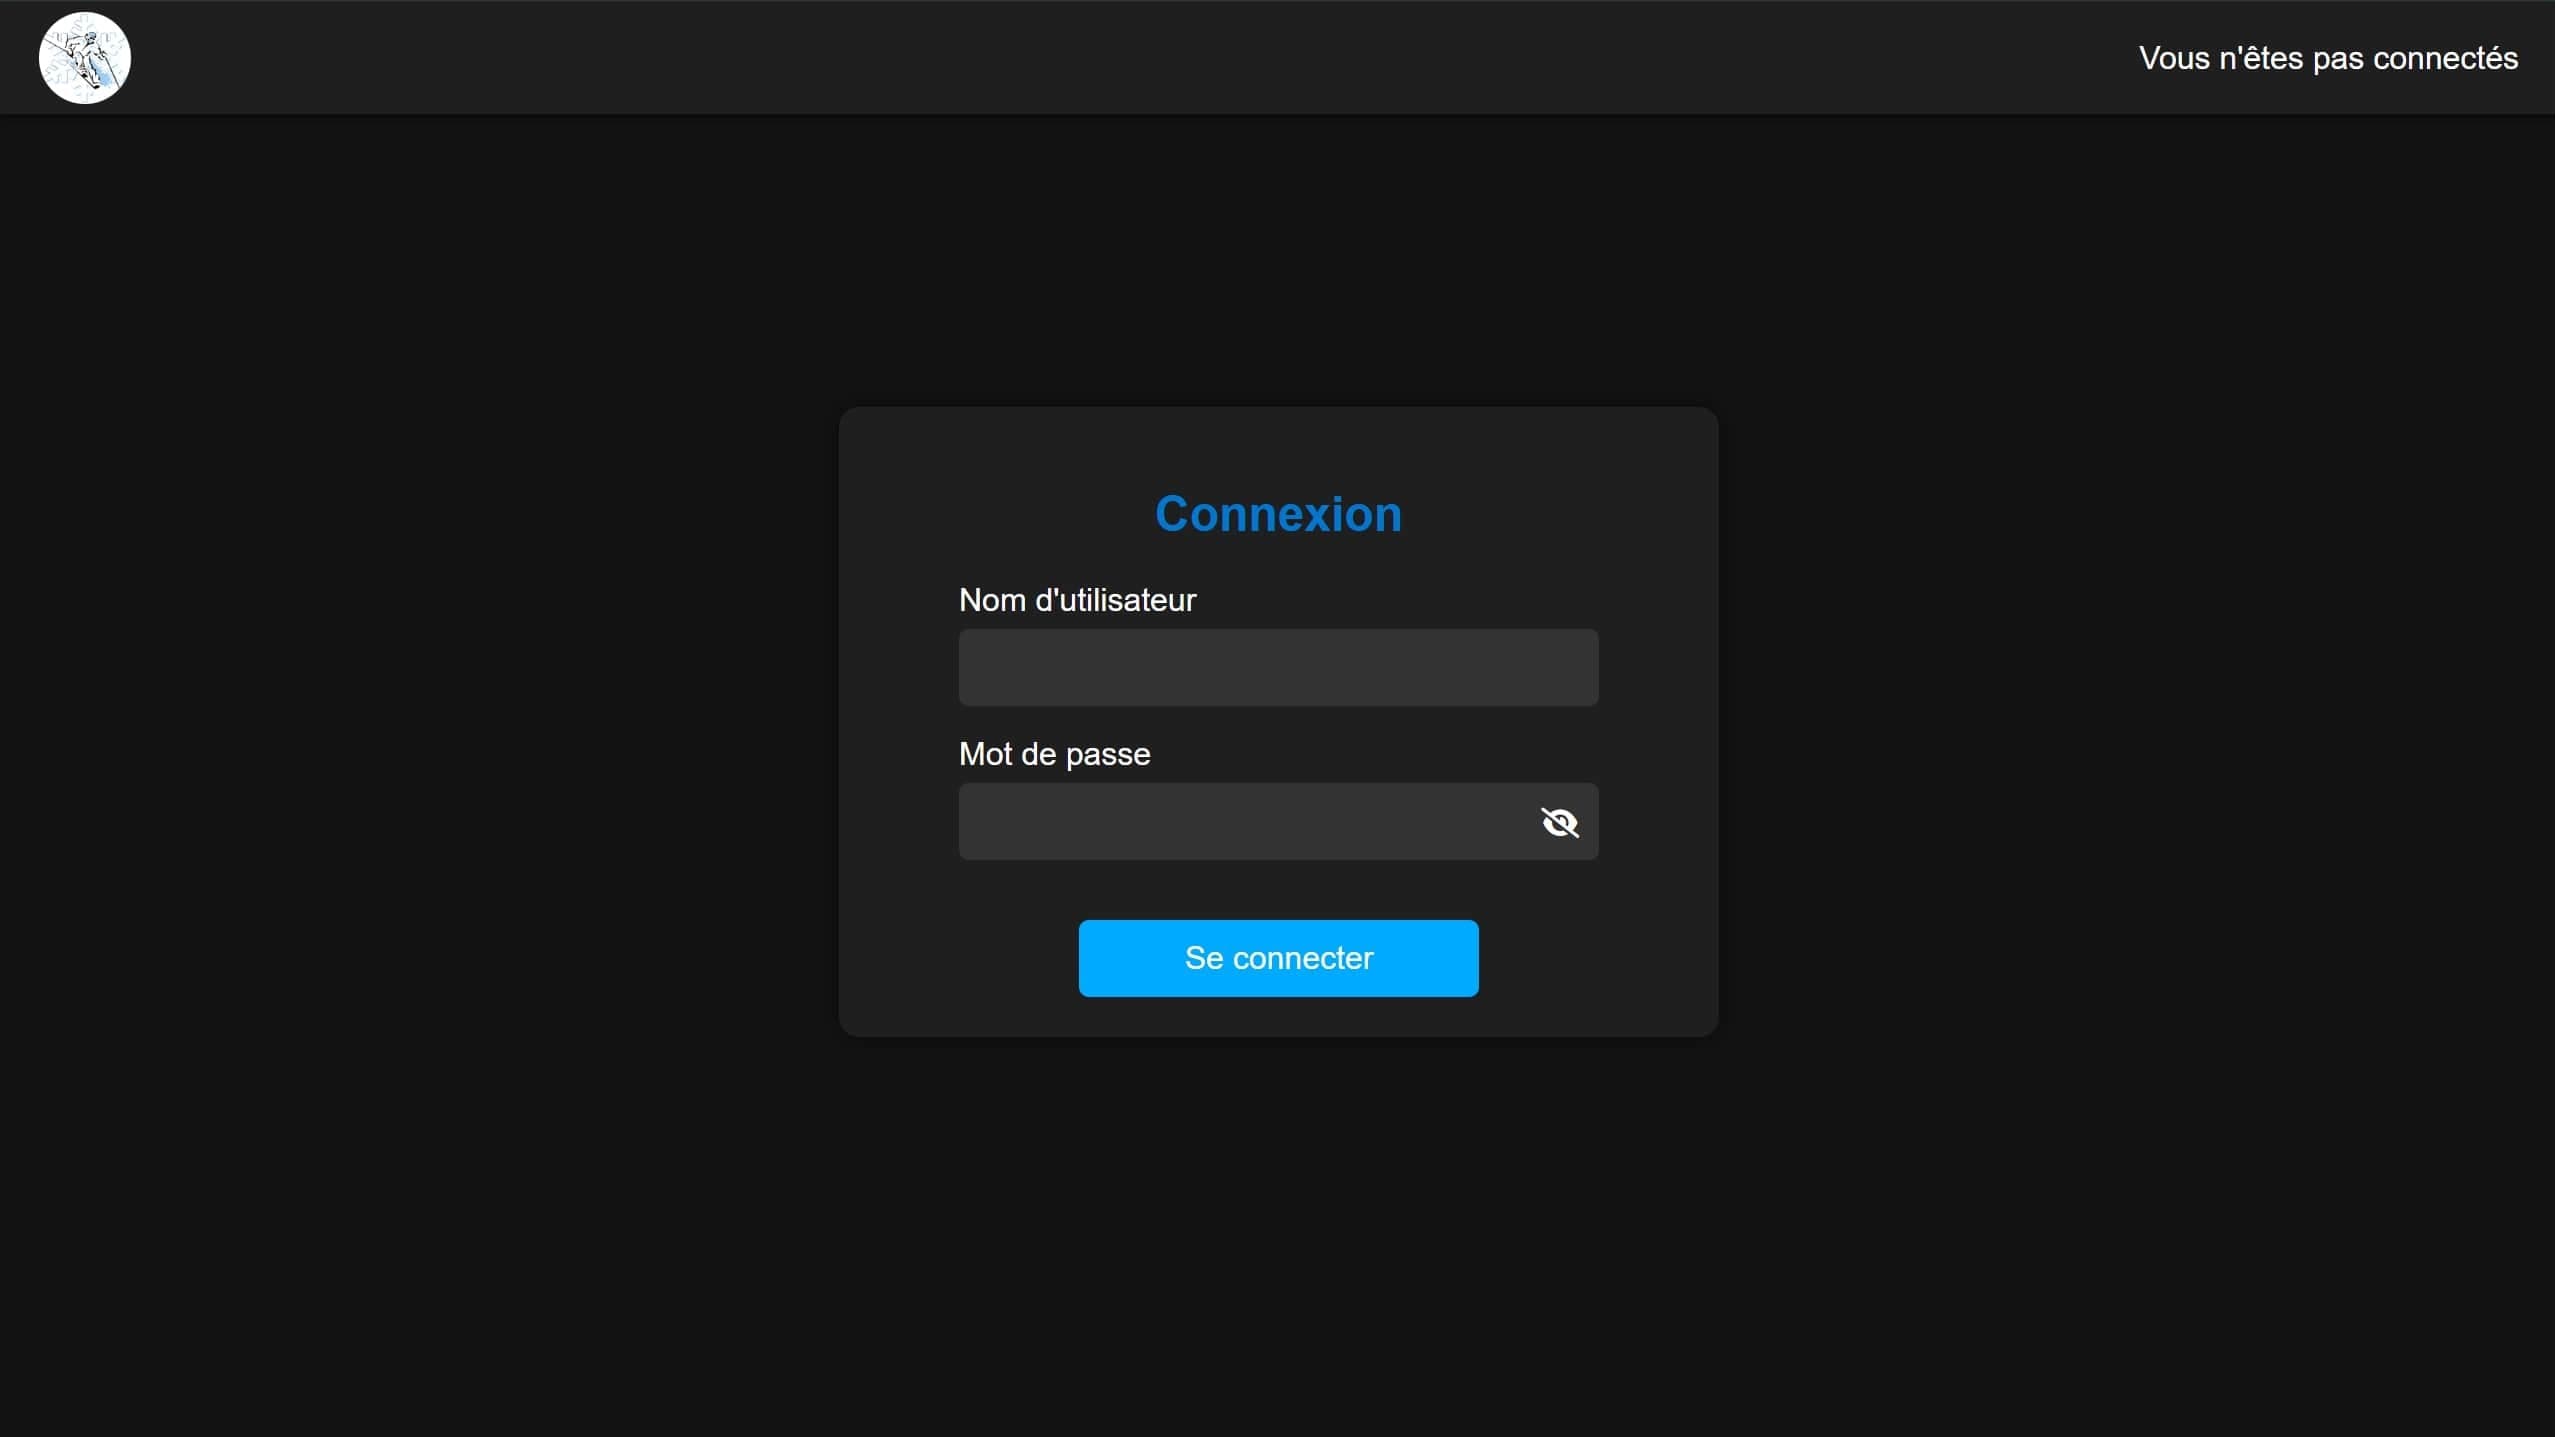Click the blue Connexion title text

coord(1278,514)
